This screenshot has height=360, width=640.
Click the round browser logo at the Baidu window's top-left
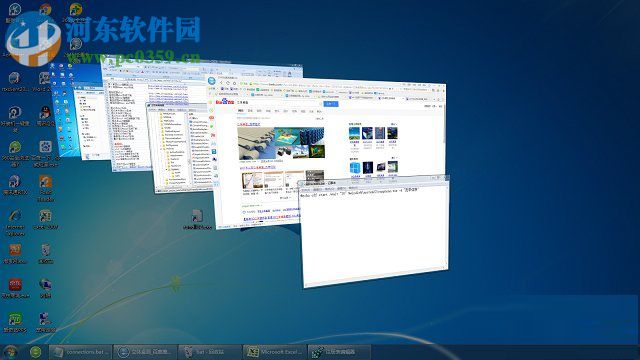pos(211,81)
